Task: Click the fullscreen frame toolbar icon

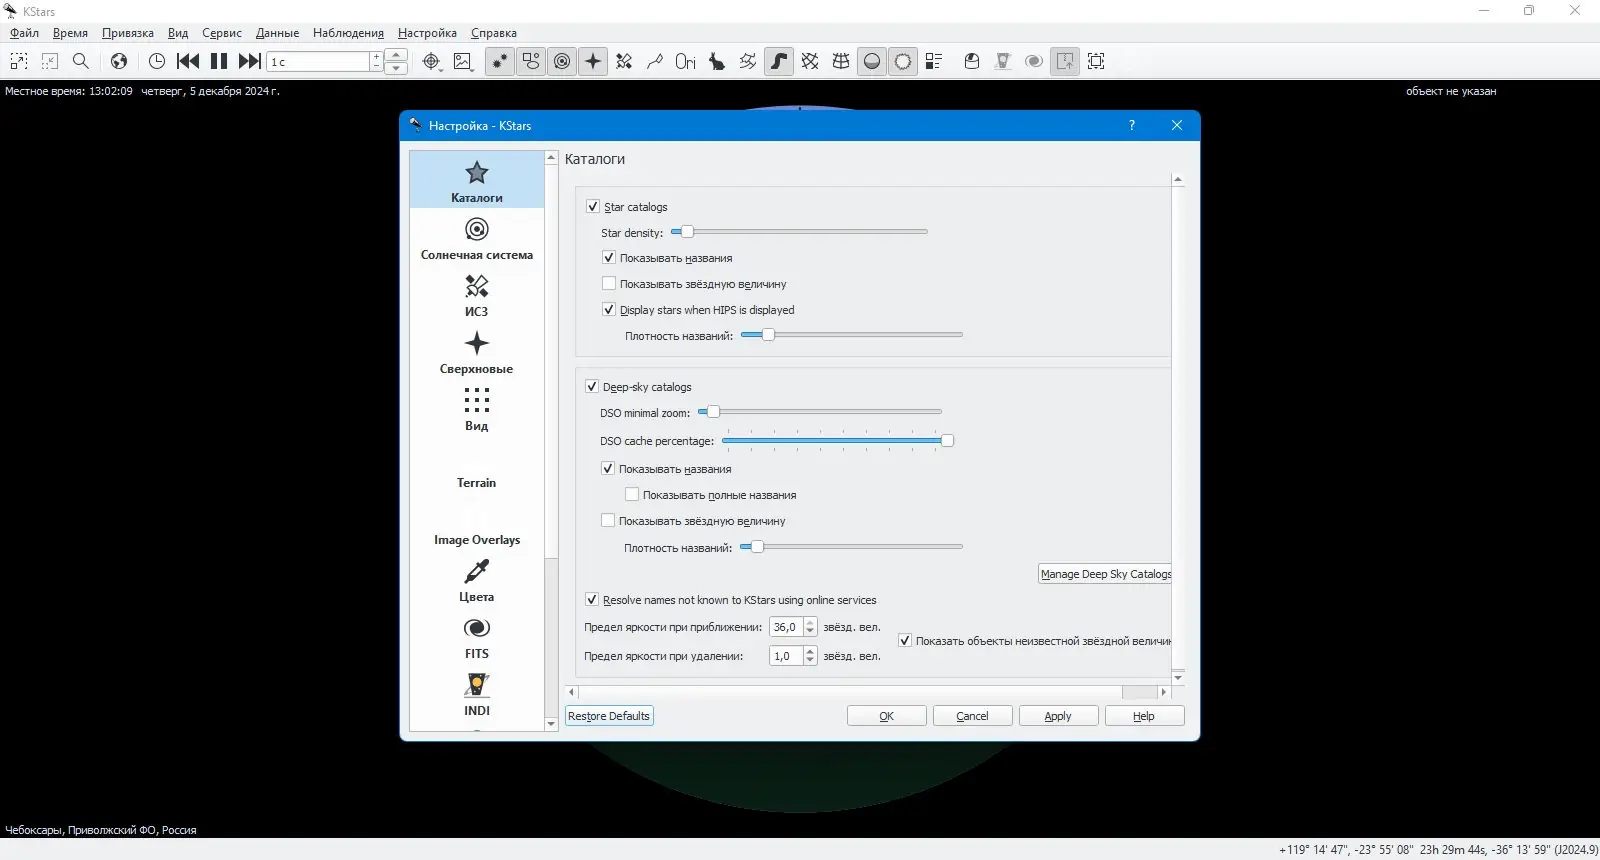Action: tap(1096, 61)
